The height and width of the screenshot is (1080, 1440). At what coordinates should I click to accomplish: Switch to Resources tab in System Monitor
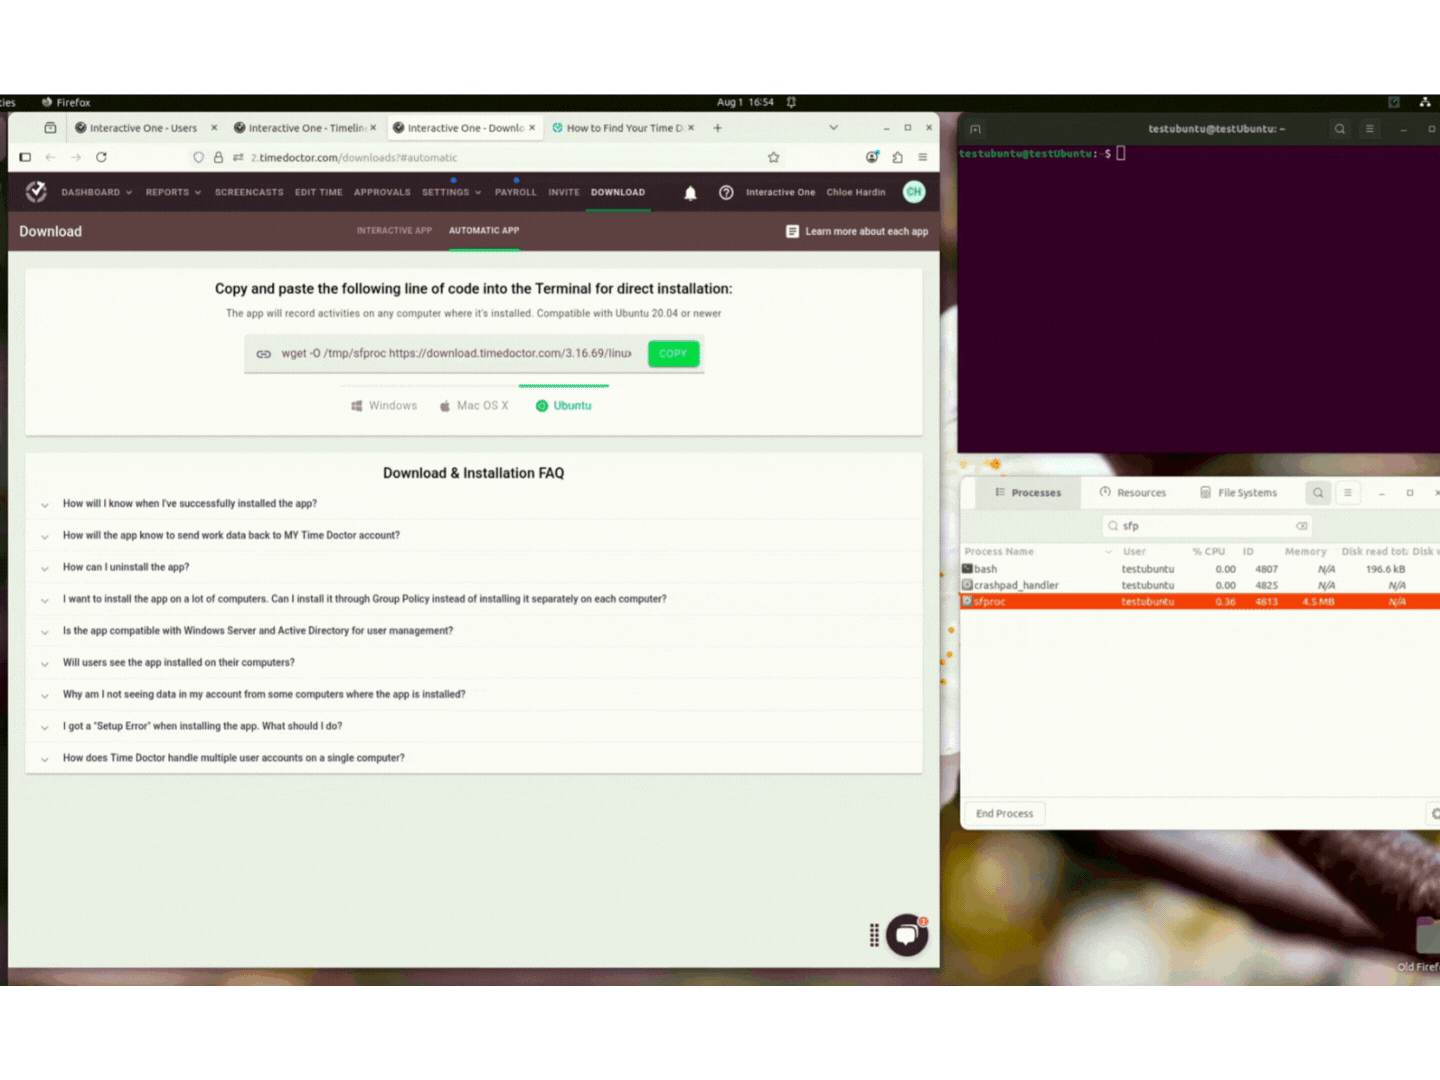click(1133, 493)
